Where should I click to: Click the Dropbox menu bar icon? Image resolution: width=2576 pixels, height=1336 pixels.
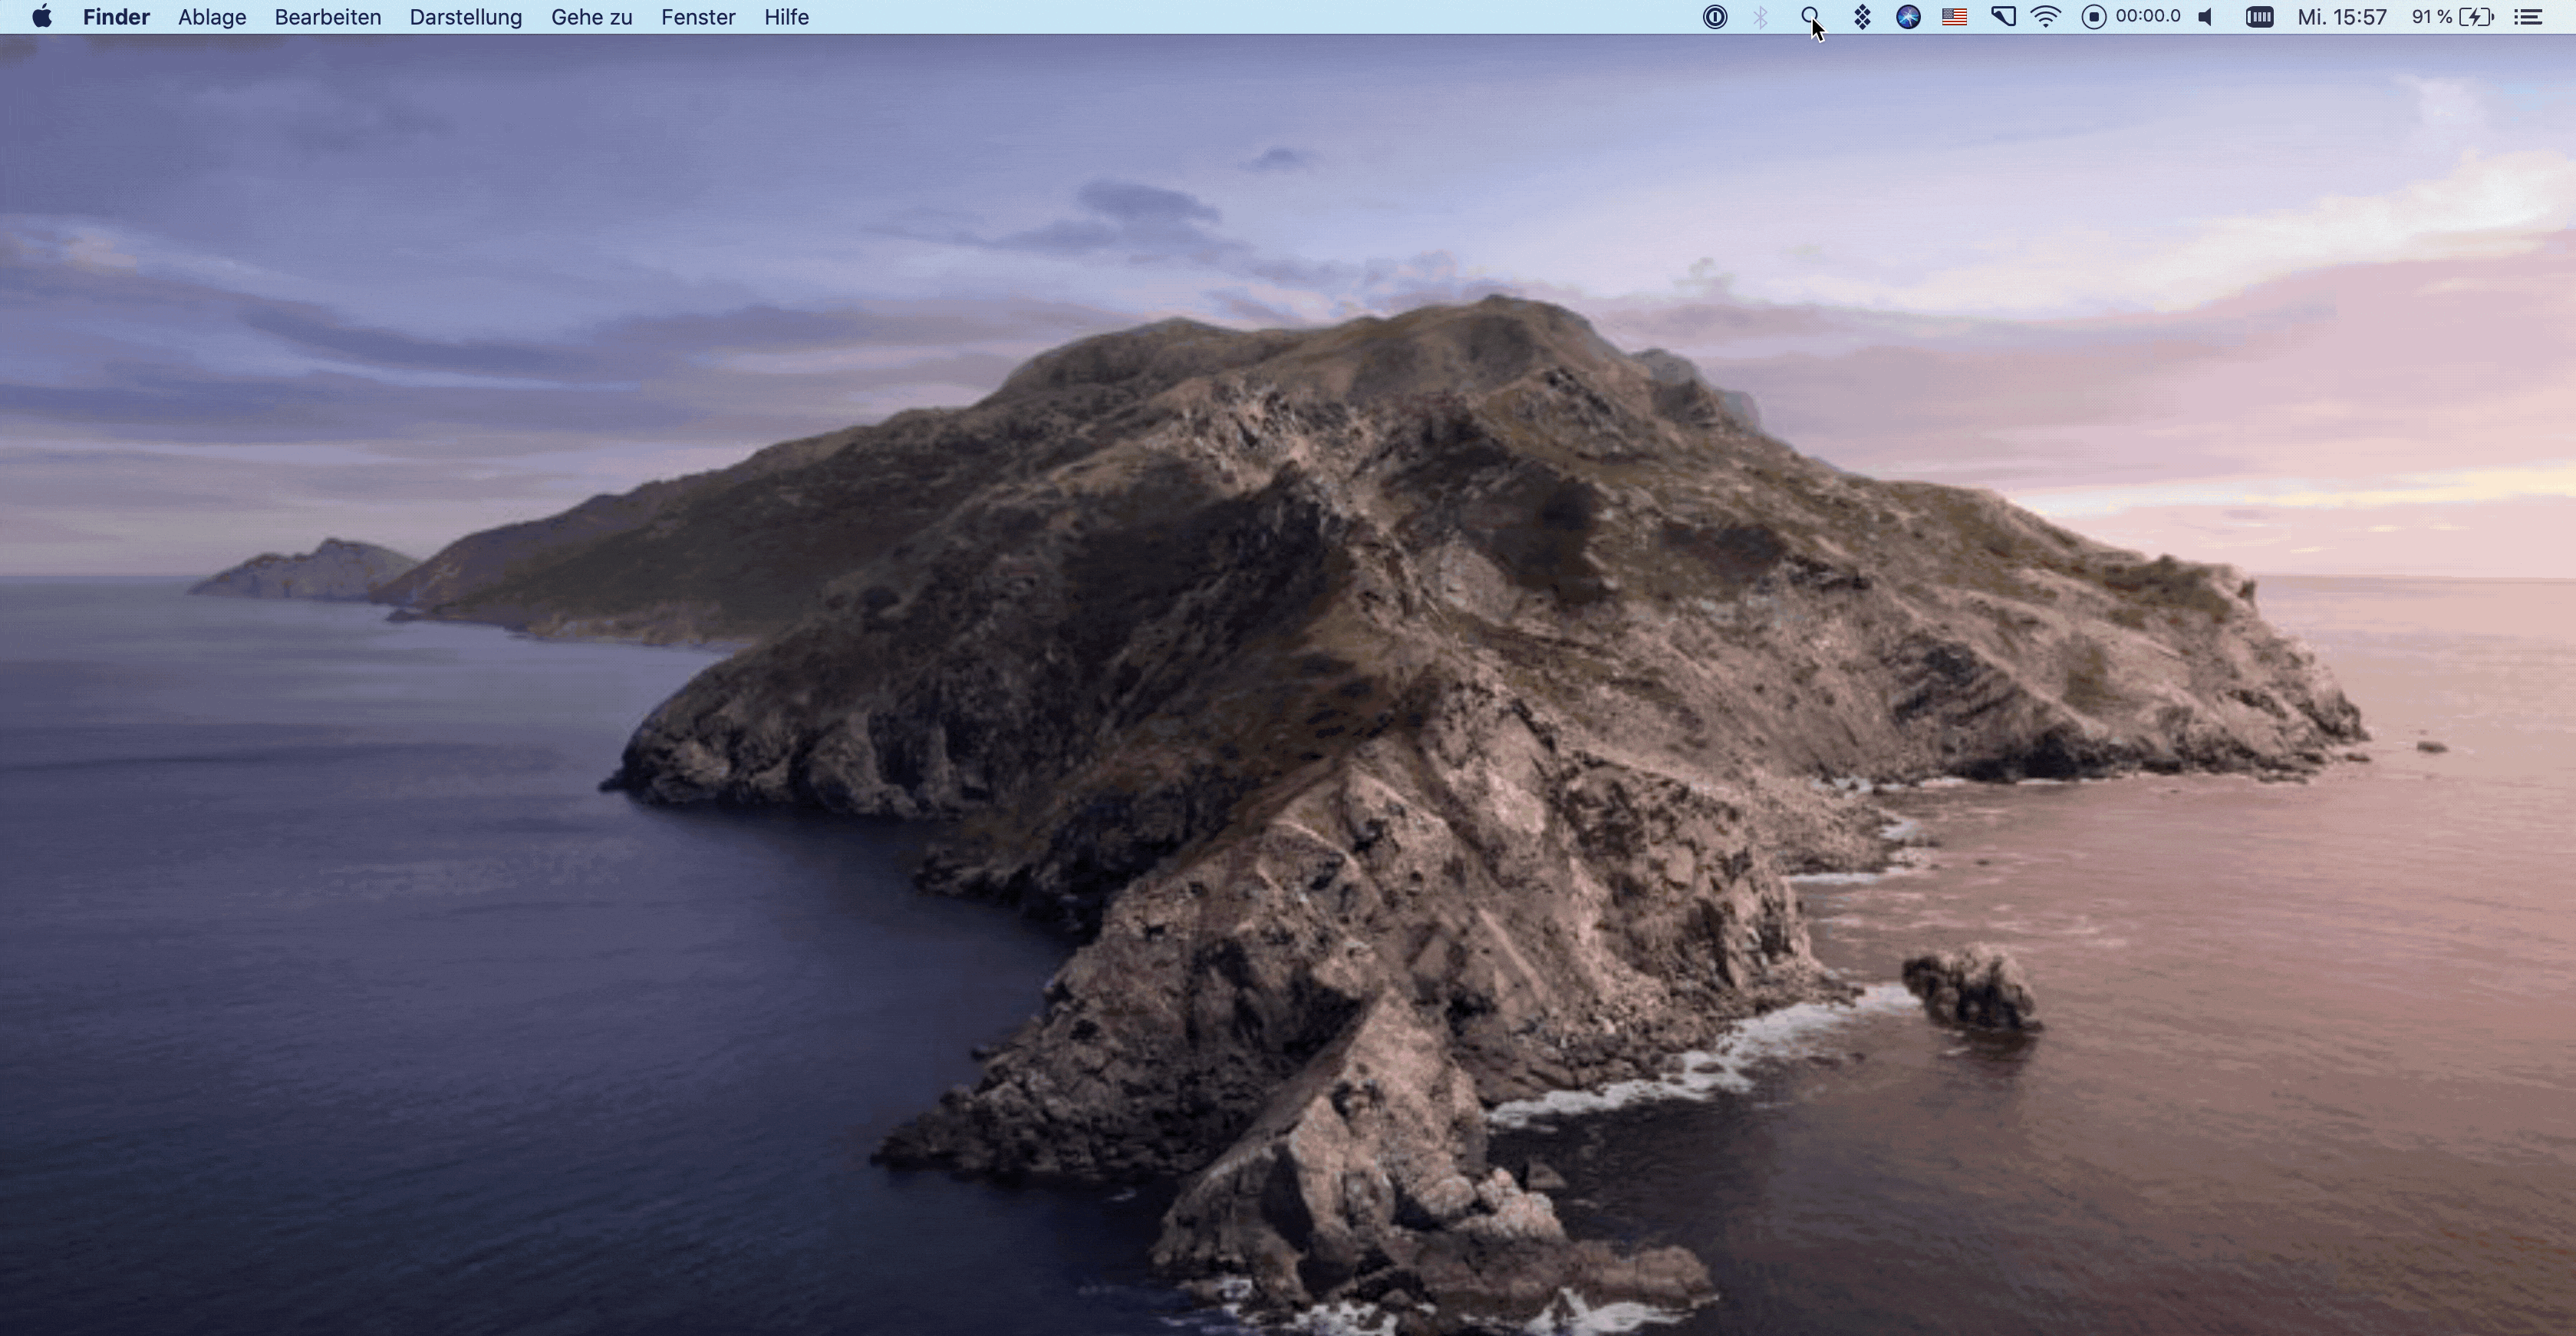point(1862,17)
